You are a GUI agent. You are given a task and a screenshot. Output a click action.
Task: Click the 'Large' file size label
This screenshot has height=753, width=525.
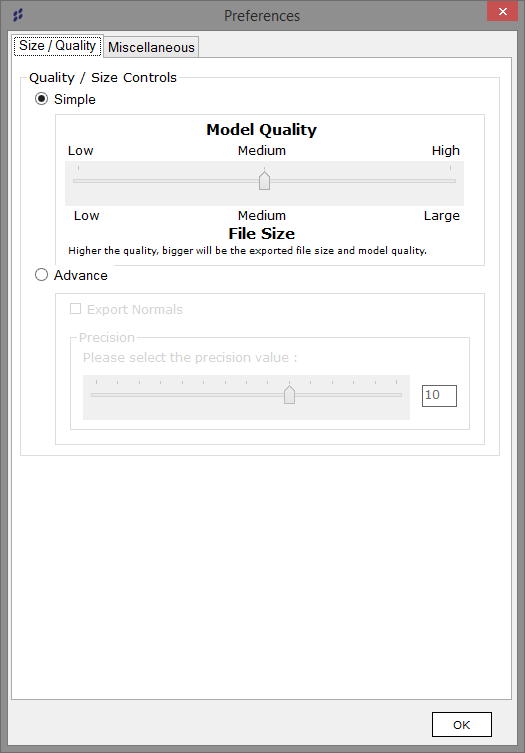[x=441, y=216]
